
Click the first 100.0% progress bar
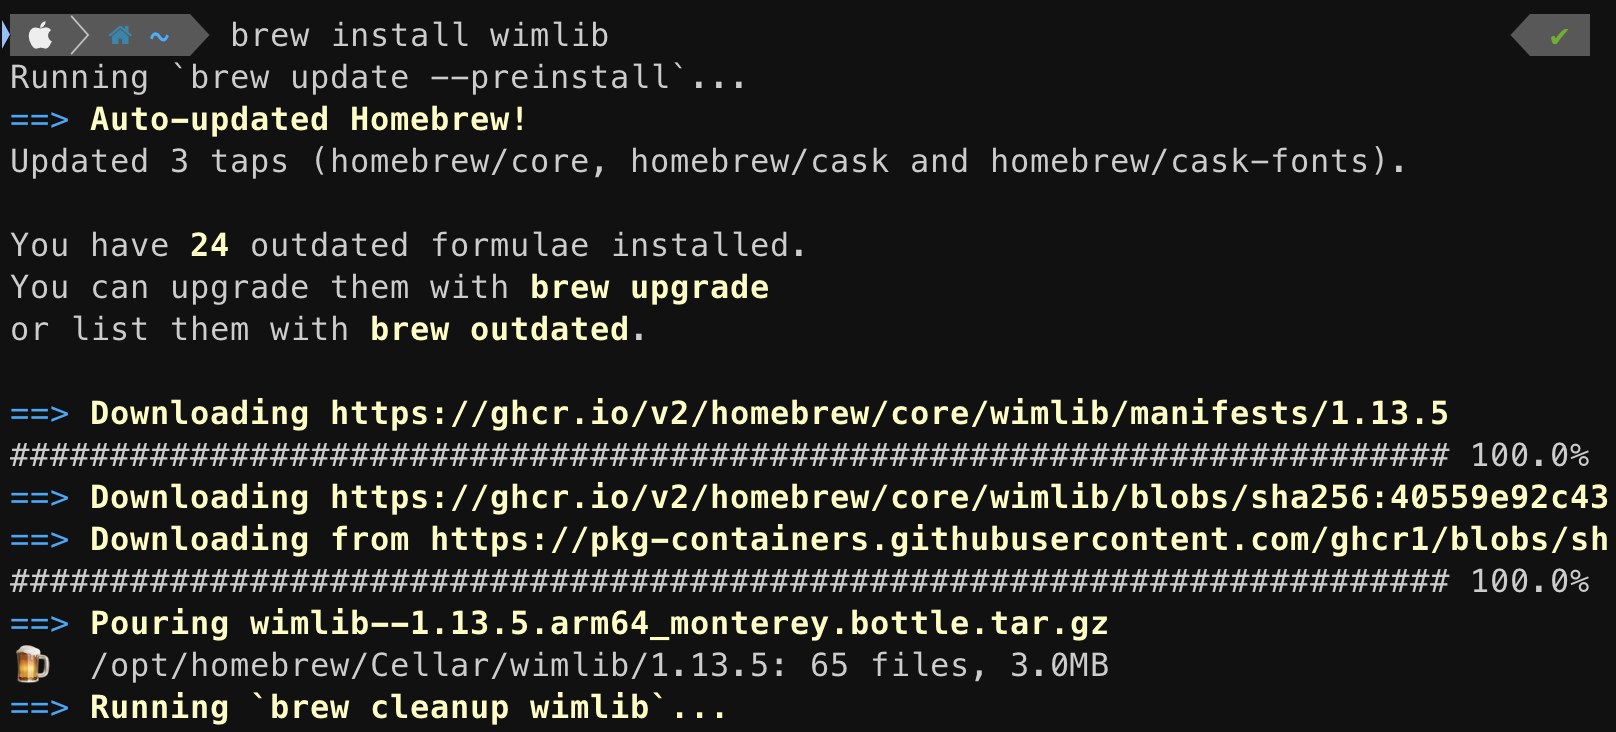click(700, 454)
